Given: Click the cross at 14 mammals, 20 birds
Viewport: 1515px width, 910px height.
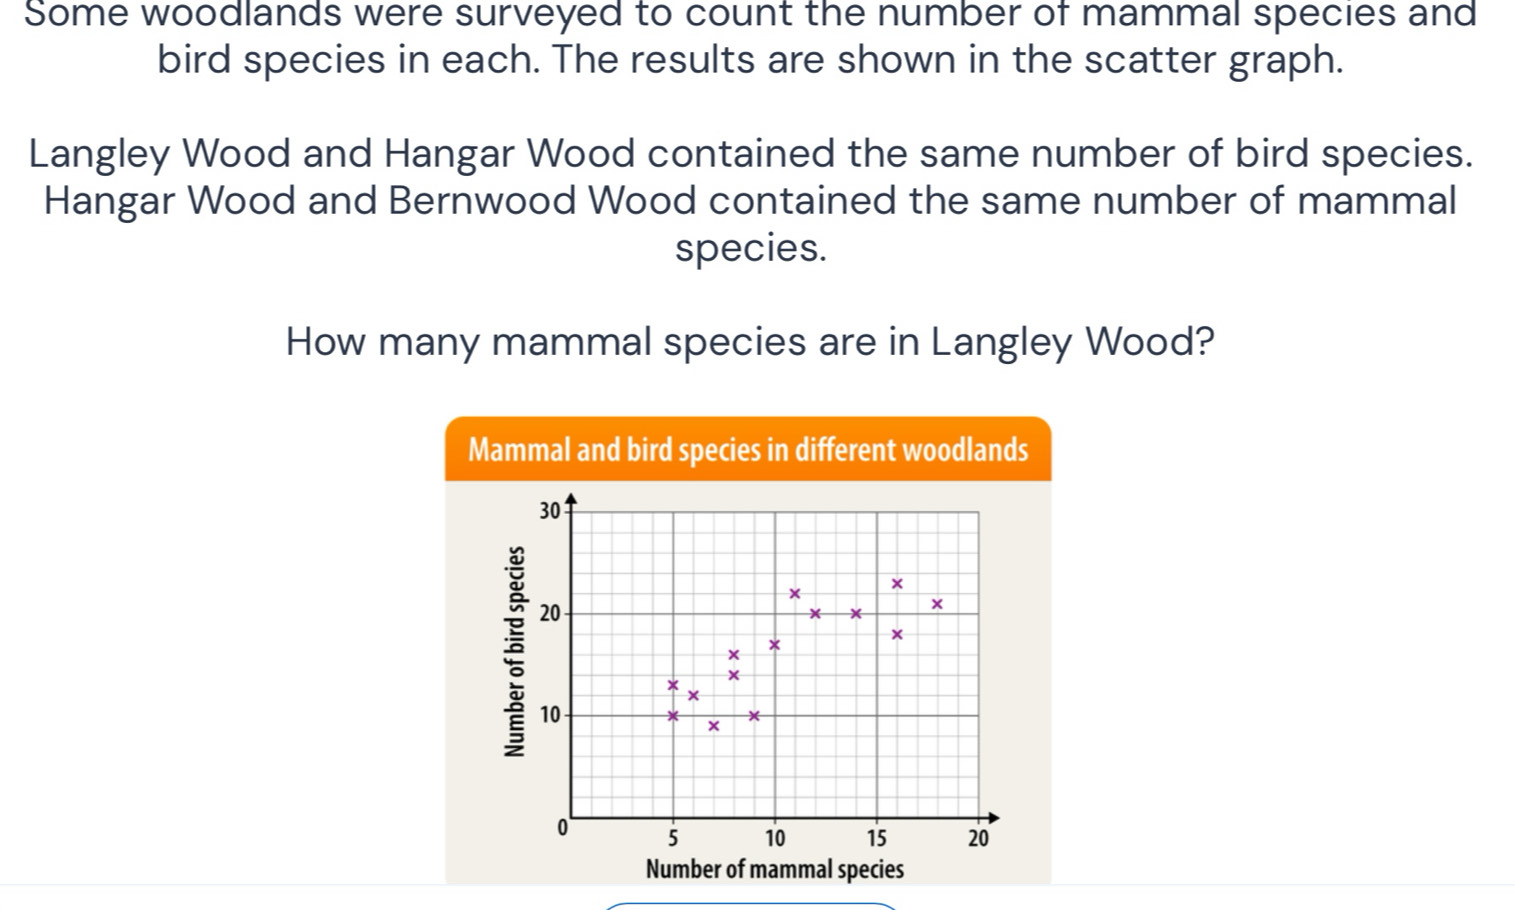Looking at the screenshot, I should 855,613.
